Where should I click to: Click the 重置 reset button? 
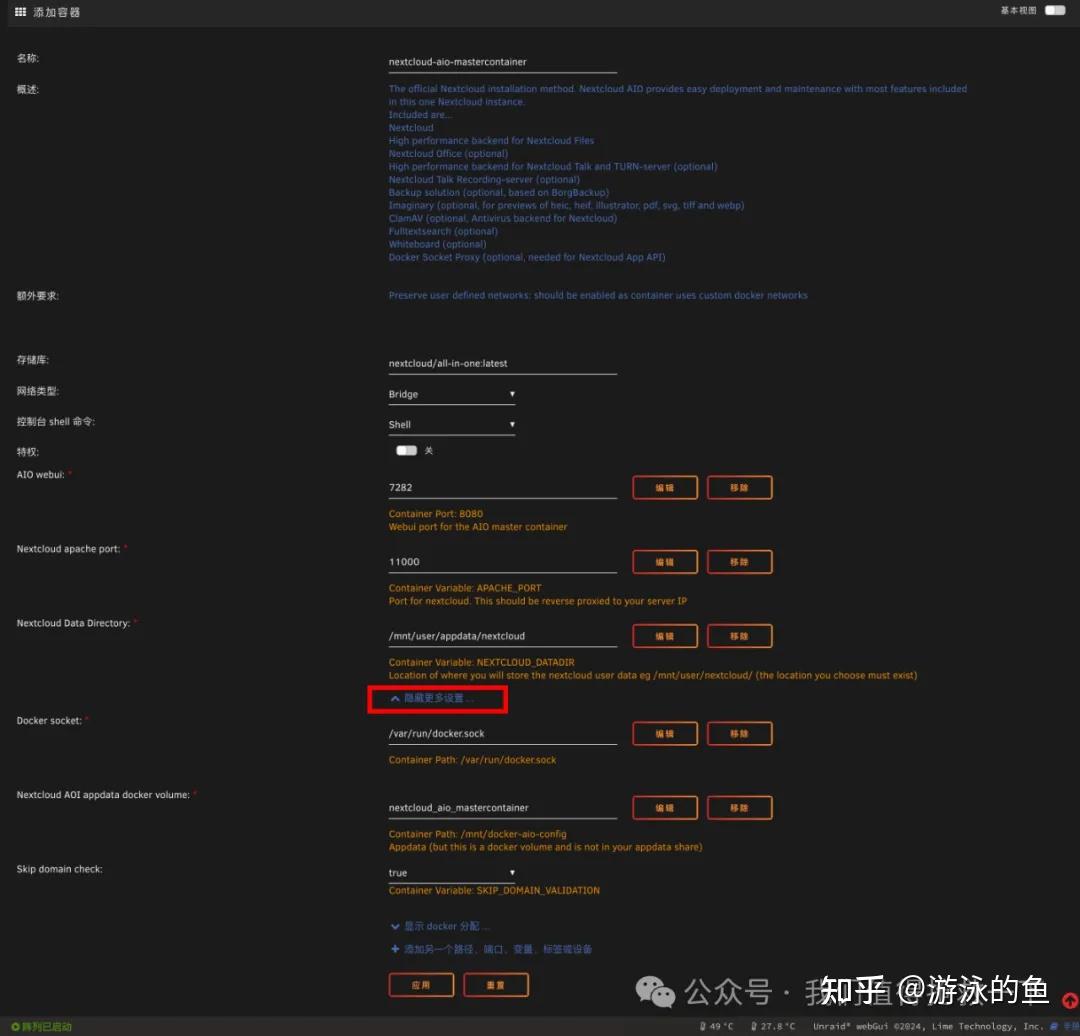point(496,984)
